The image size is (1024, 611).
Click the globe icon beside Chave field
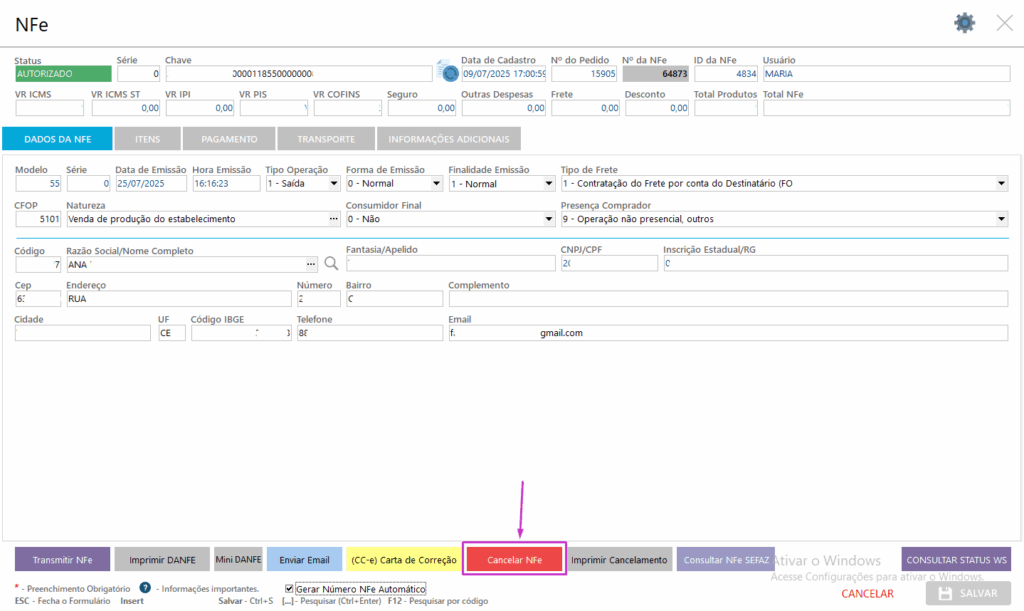click(447, 73)
